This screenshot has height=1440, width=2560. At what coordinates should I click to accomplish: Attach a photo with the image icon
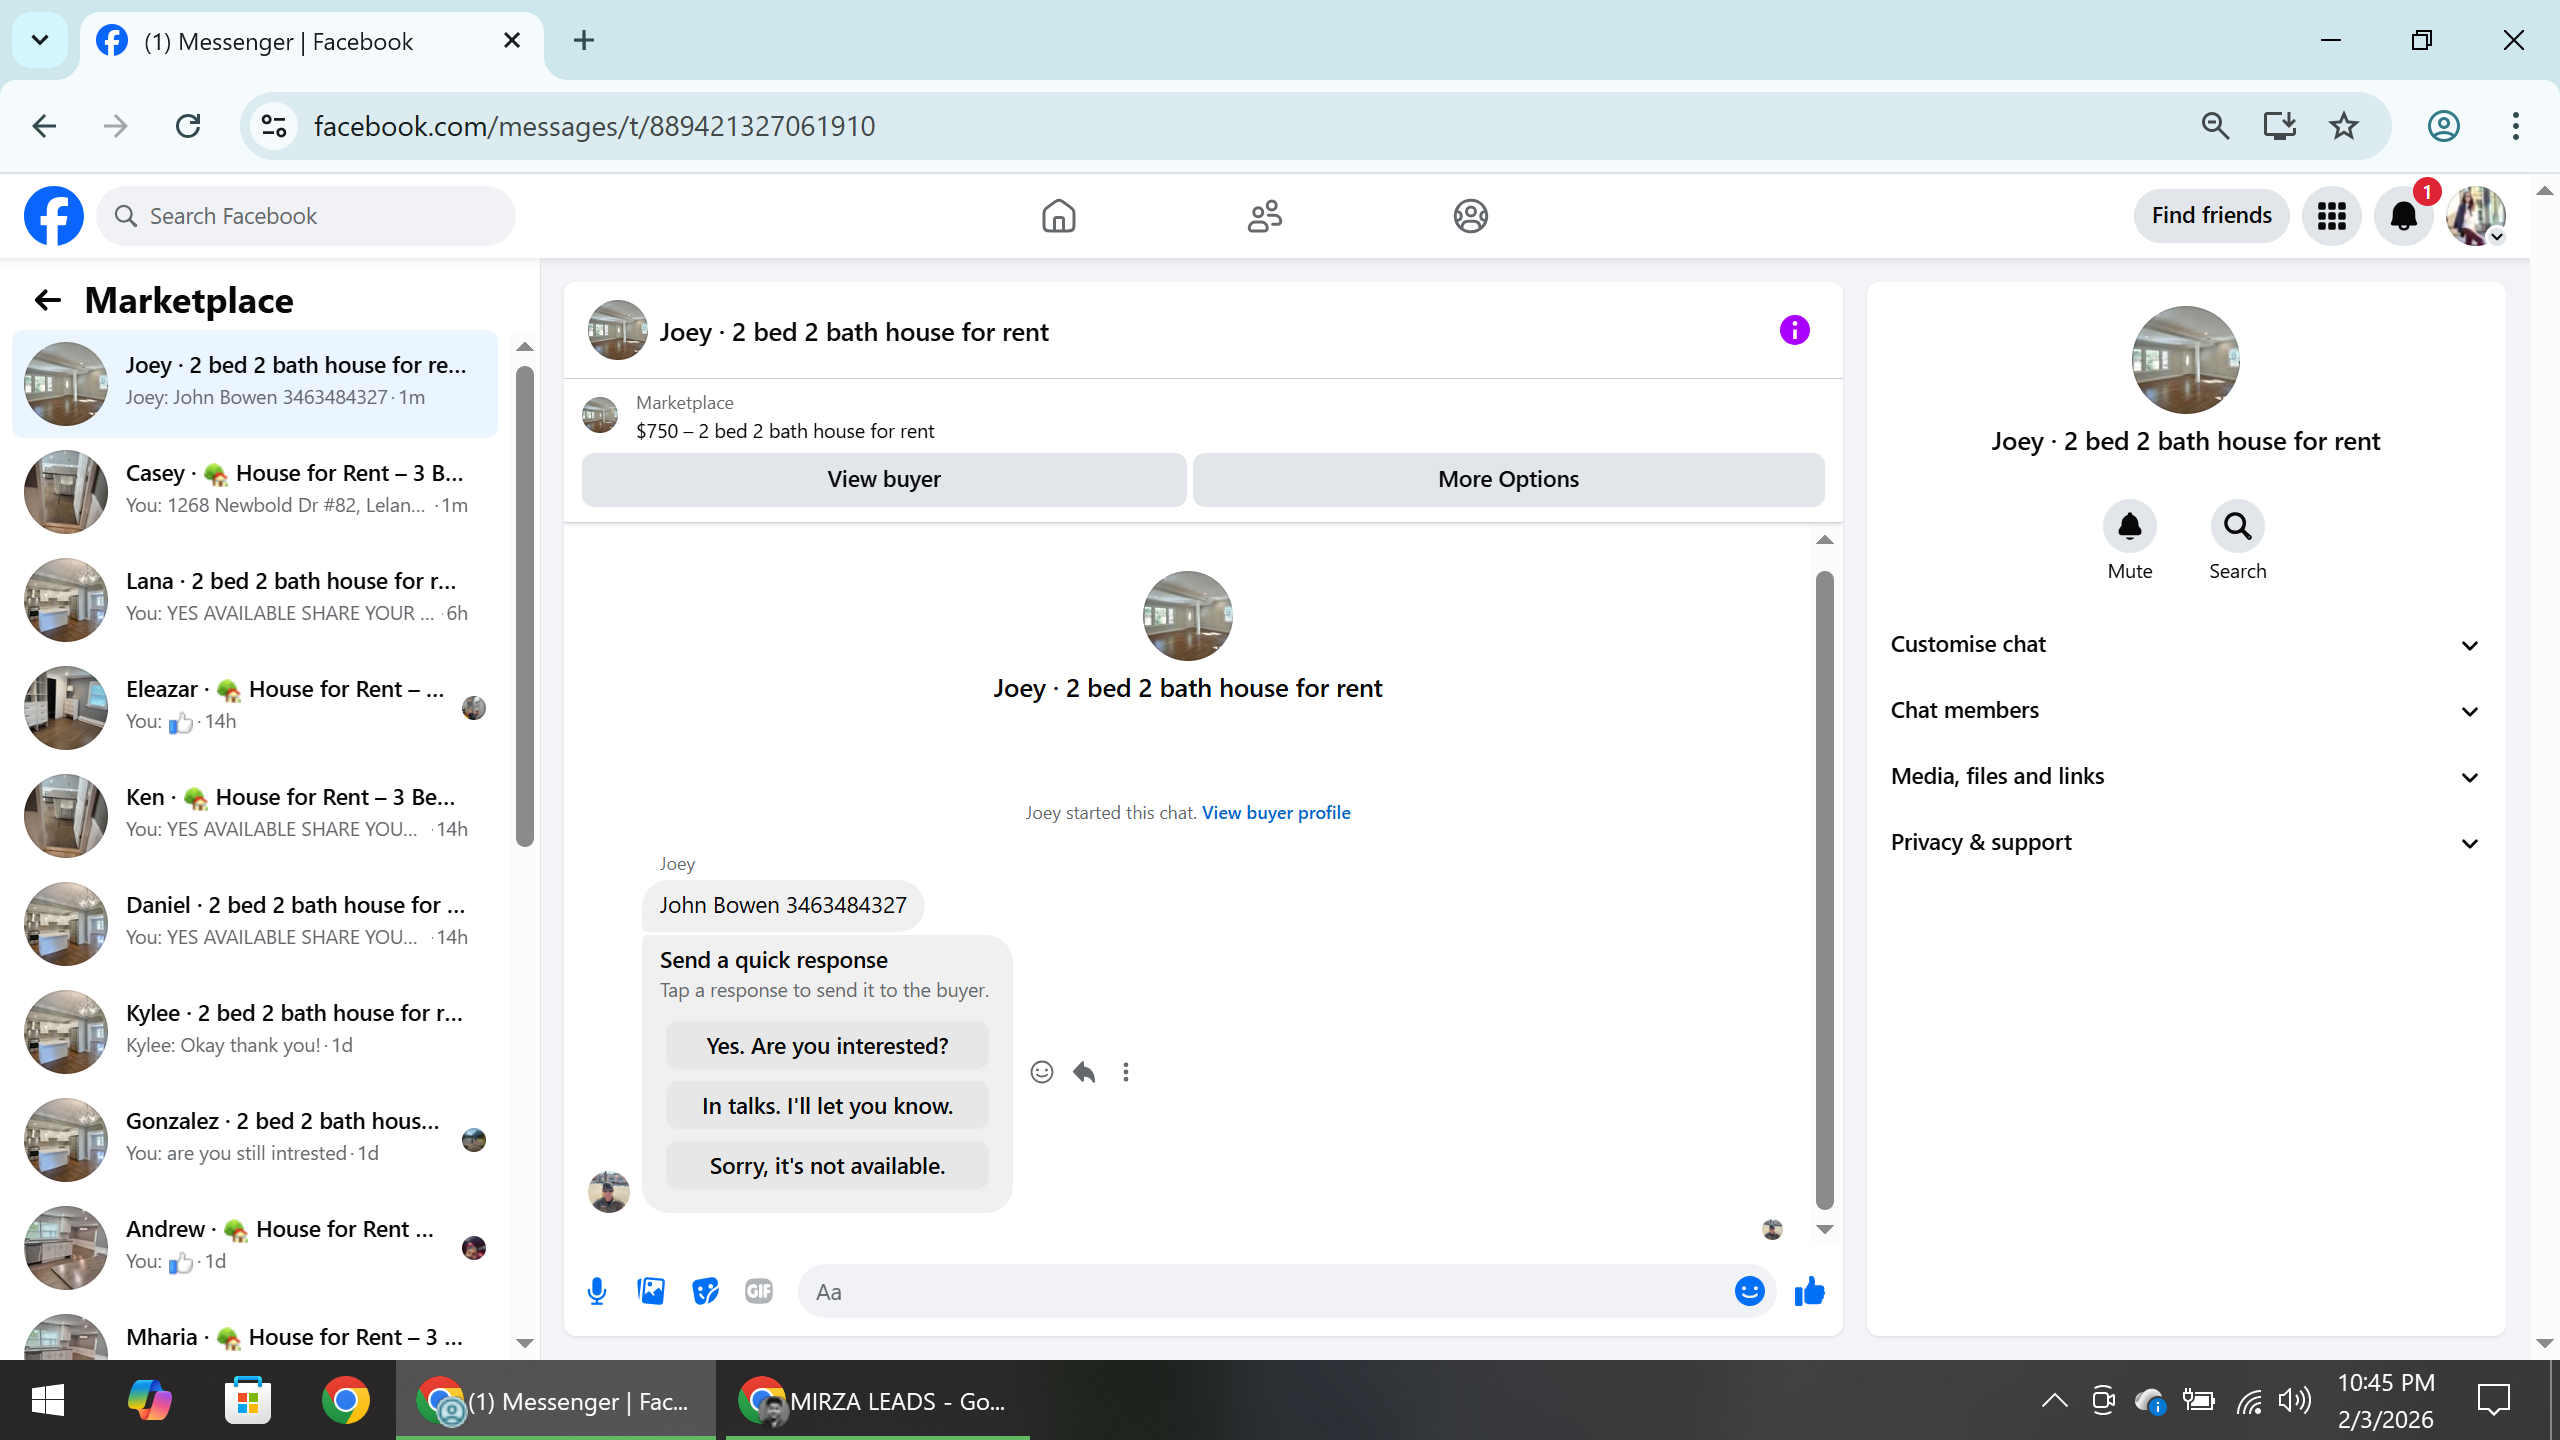[651, 1291]
